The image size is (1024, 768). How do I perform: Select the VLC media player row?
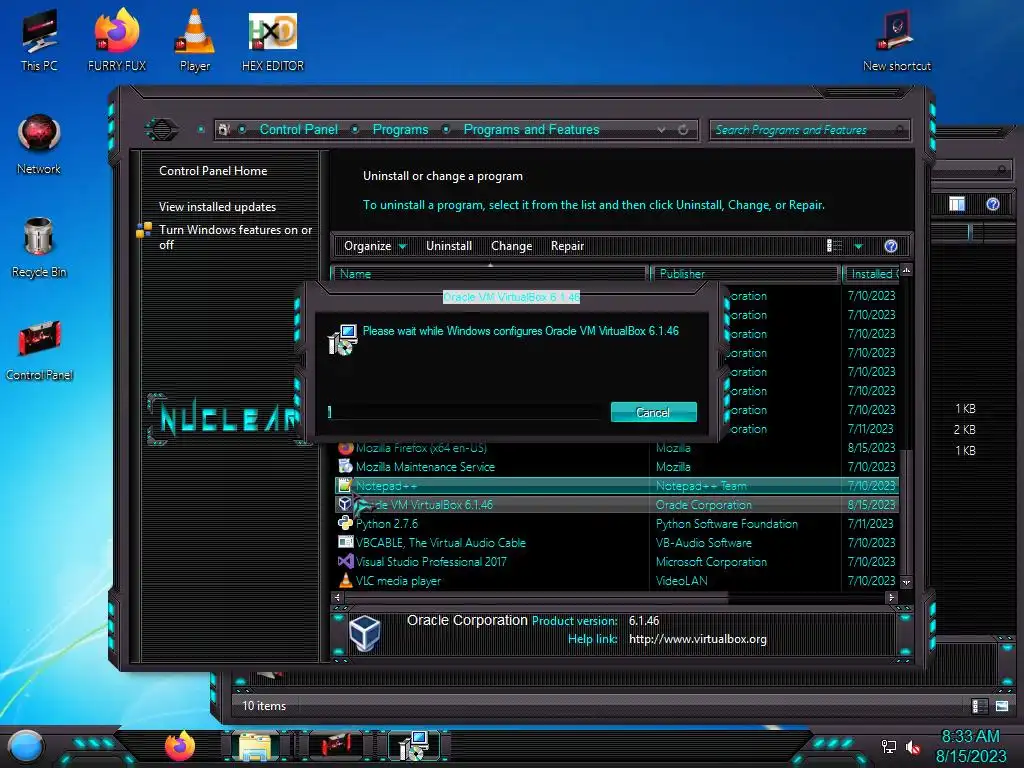(616, 580)
